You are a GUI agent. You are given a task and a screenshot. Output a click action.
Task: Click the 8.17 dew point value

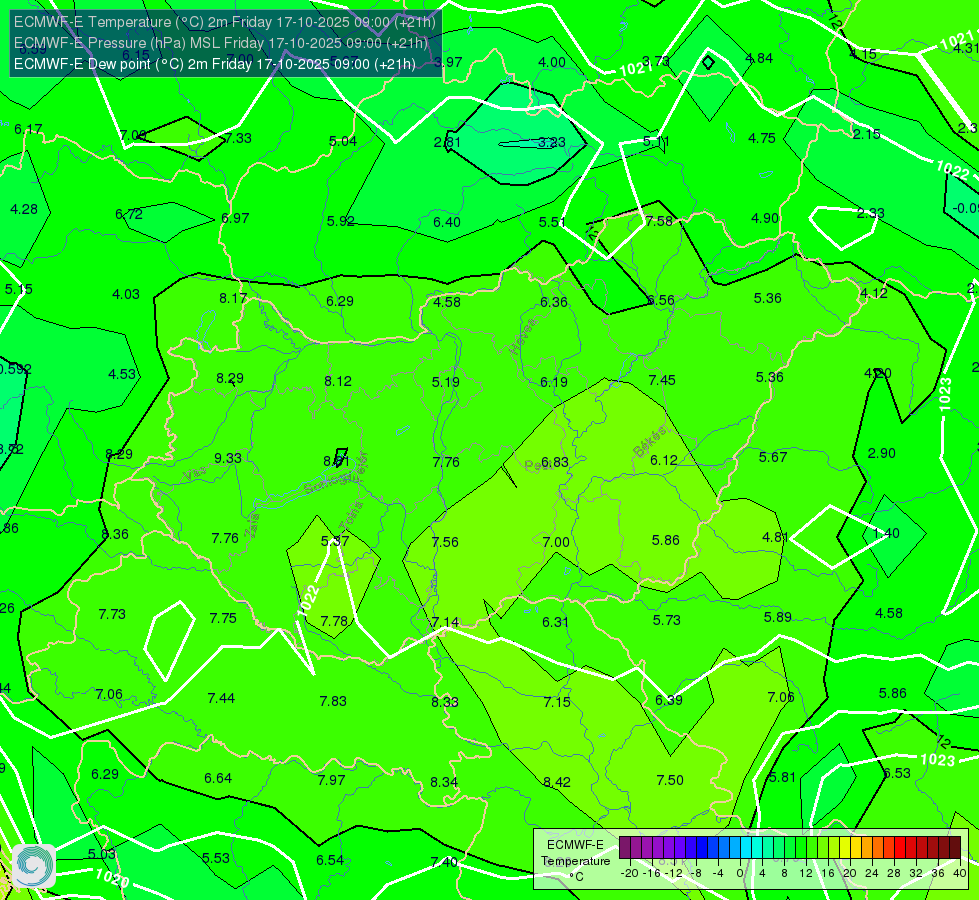233,298
